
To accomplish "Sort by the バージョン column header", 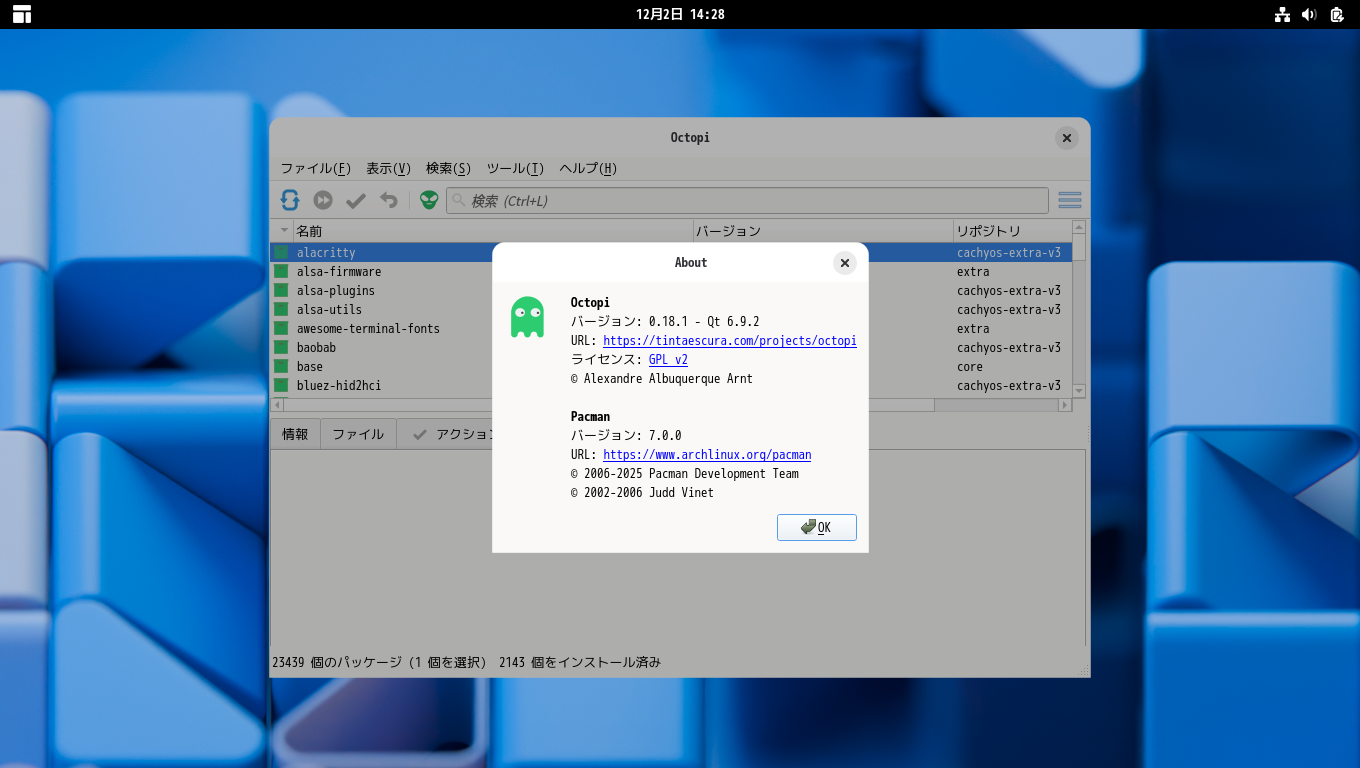I will click(823, 231).
